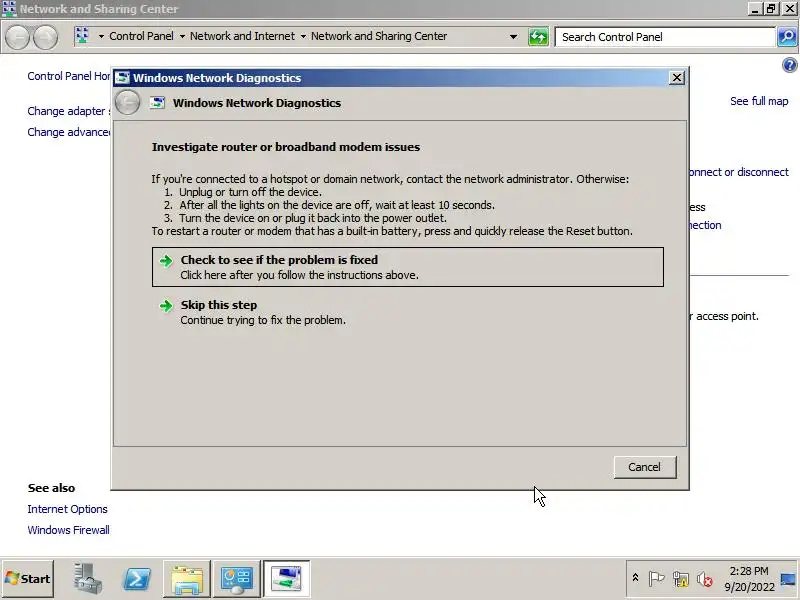Click muted volume tray icon
Screen dimensions: 800x600
[705, 579]
